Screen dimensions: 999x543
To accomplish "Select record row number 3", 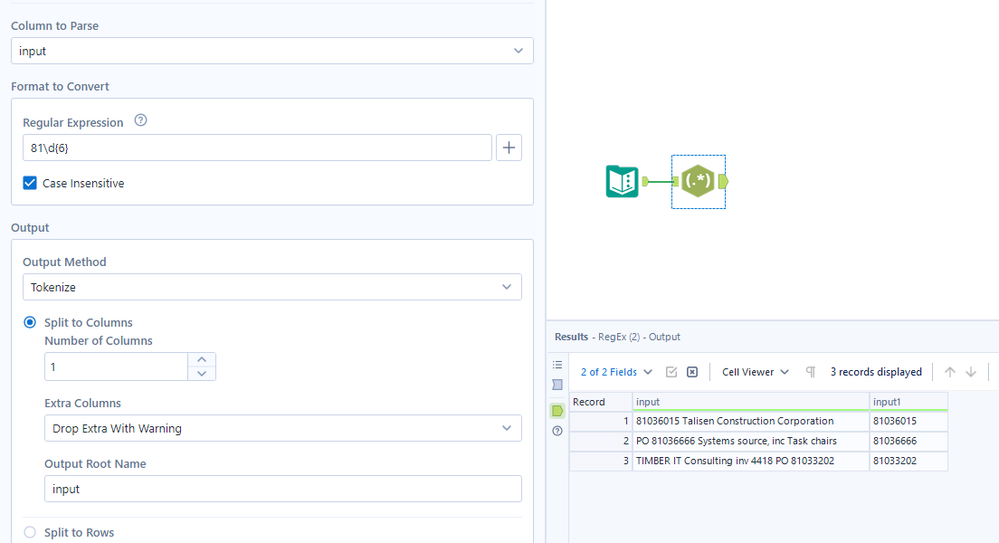I will coord(600,461).
